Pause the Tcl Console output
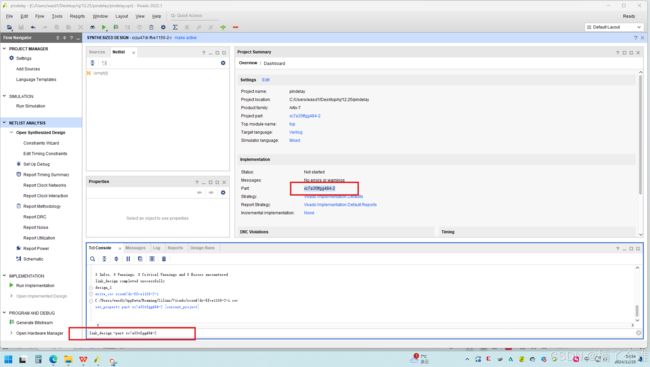The height and width of the screenshot is (367, 650). point(128,259)
